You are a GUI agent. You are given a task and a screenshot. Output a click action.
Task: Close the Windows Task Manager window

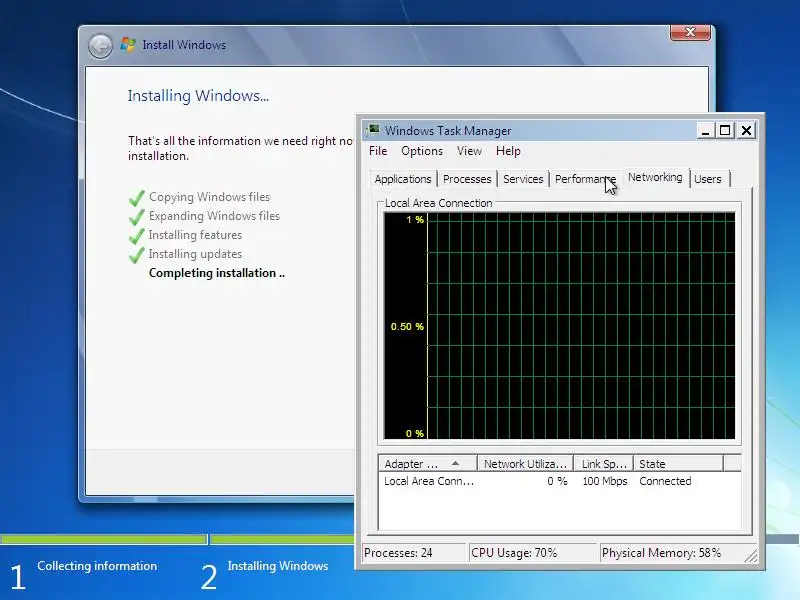point(746,131)
